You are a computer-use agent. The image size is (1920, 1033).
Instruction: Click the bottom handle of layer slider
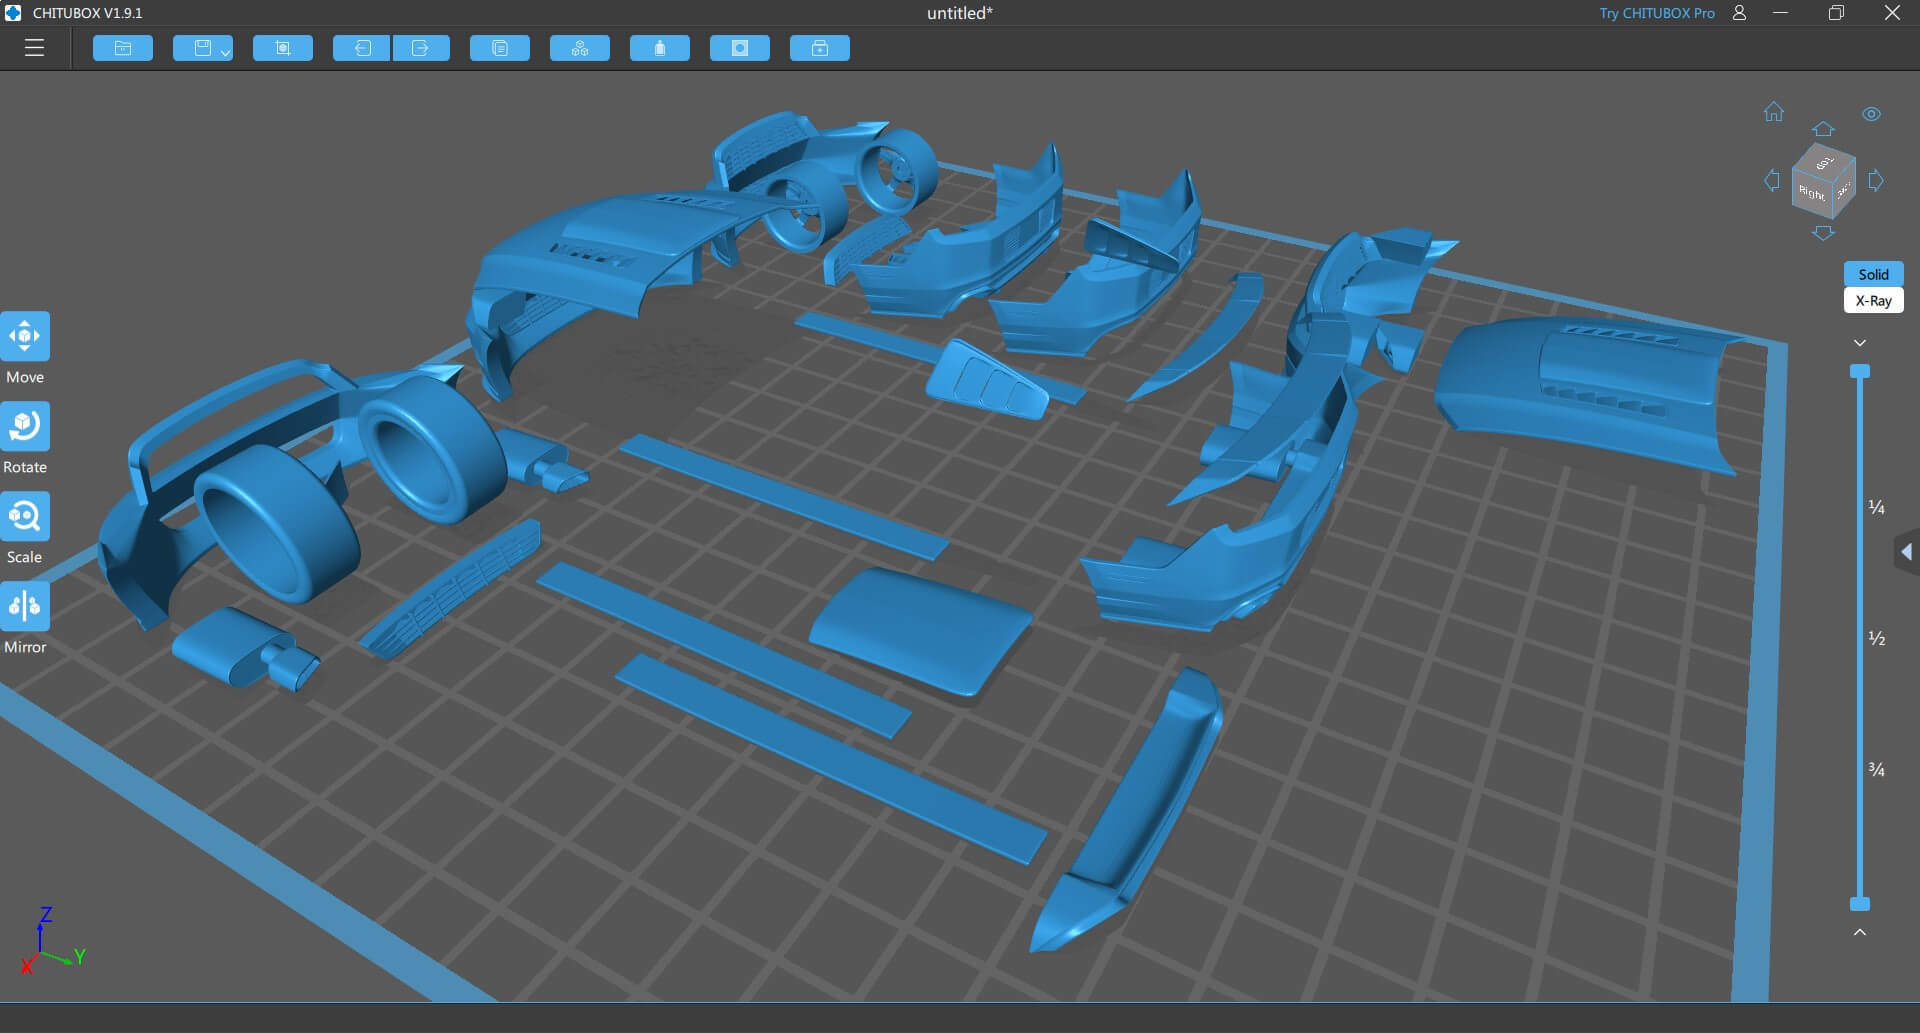coord(1860,904)
